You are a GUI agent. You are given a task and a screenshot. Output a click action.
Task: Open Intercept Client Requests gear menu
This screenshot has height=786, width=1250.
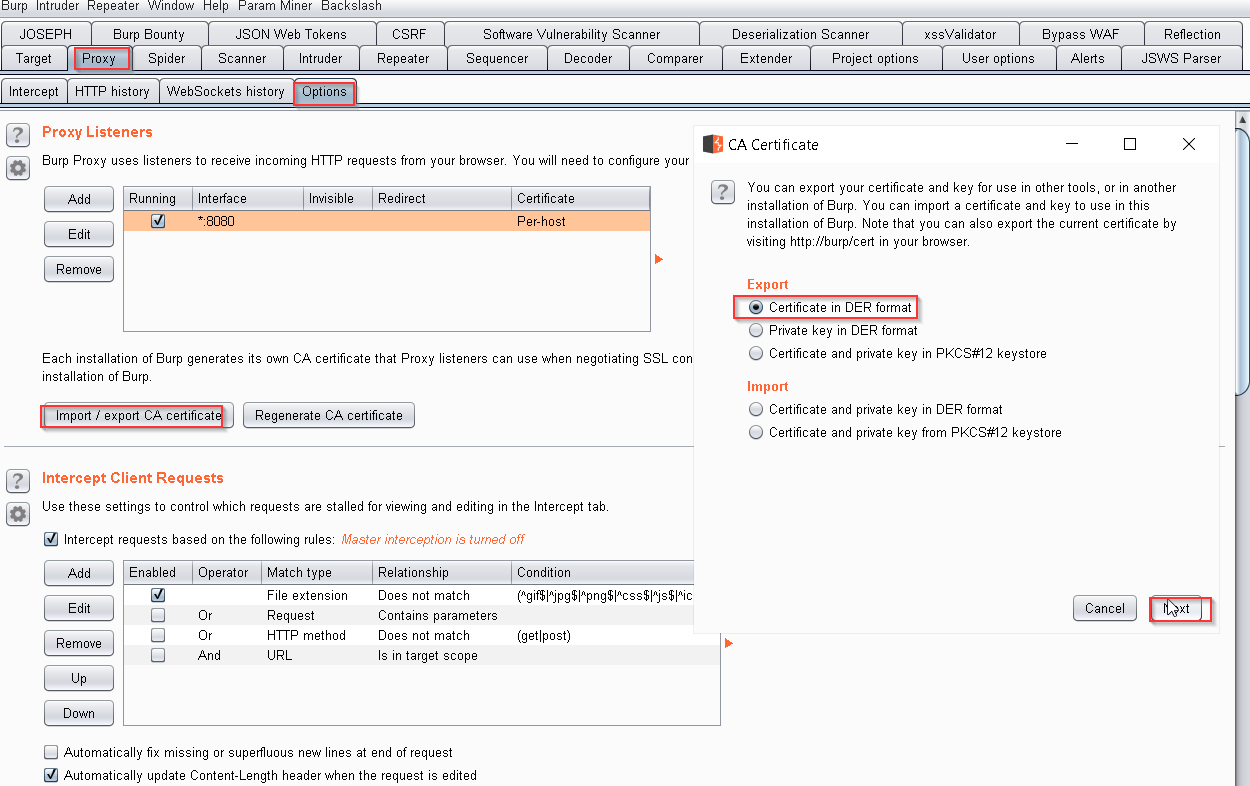[x=18, y=514]
